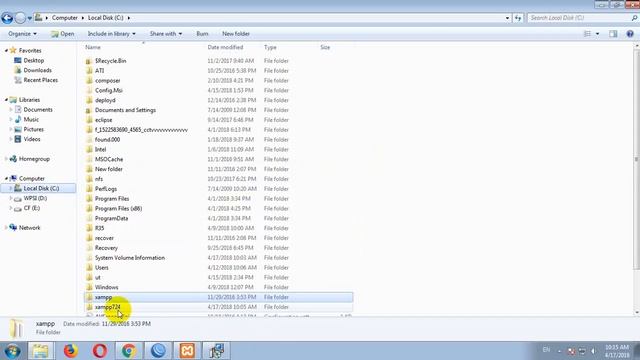This screenshot has height=360, width=640.
Task: Show the preview pane icon
Action: tap(613, 34)
